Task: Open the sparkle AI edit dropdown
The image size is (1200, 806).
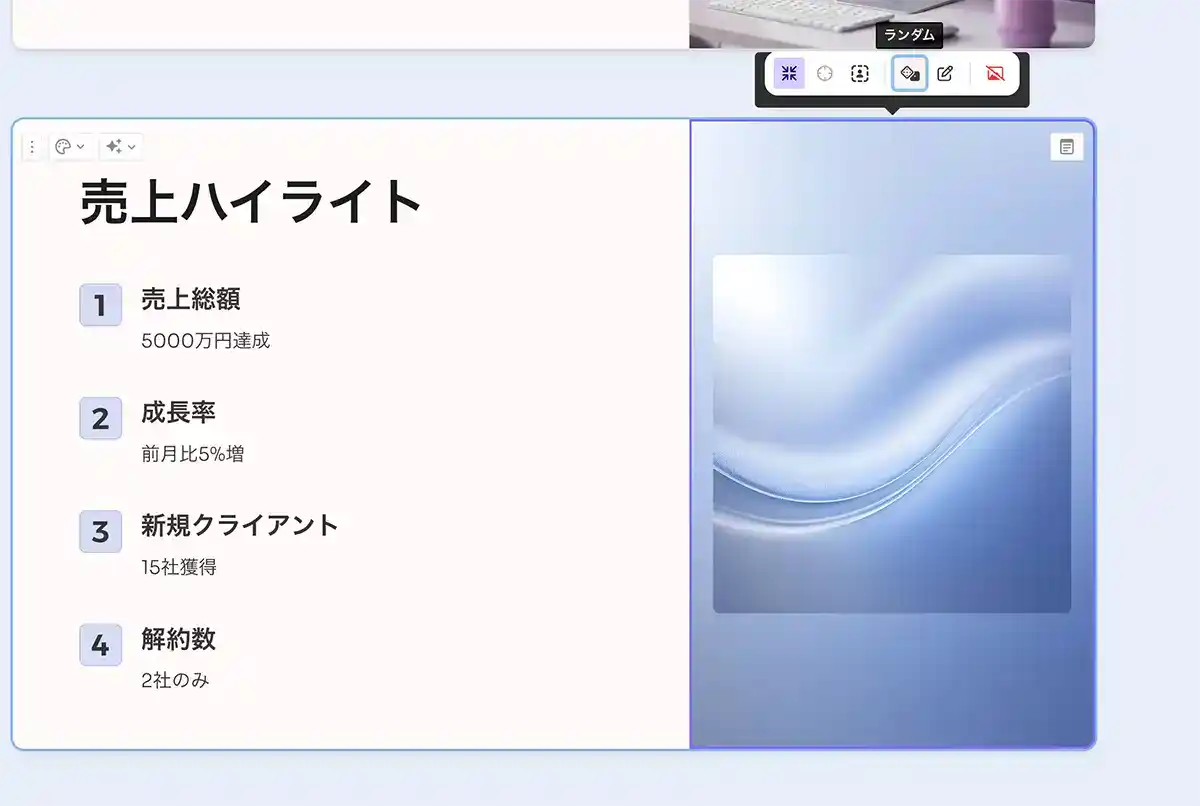Action: [120, 147]
